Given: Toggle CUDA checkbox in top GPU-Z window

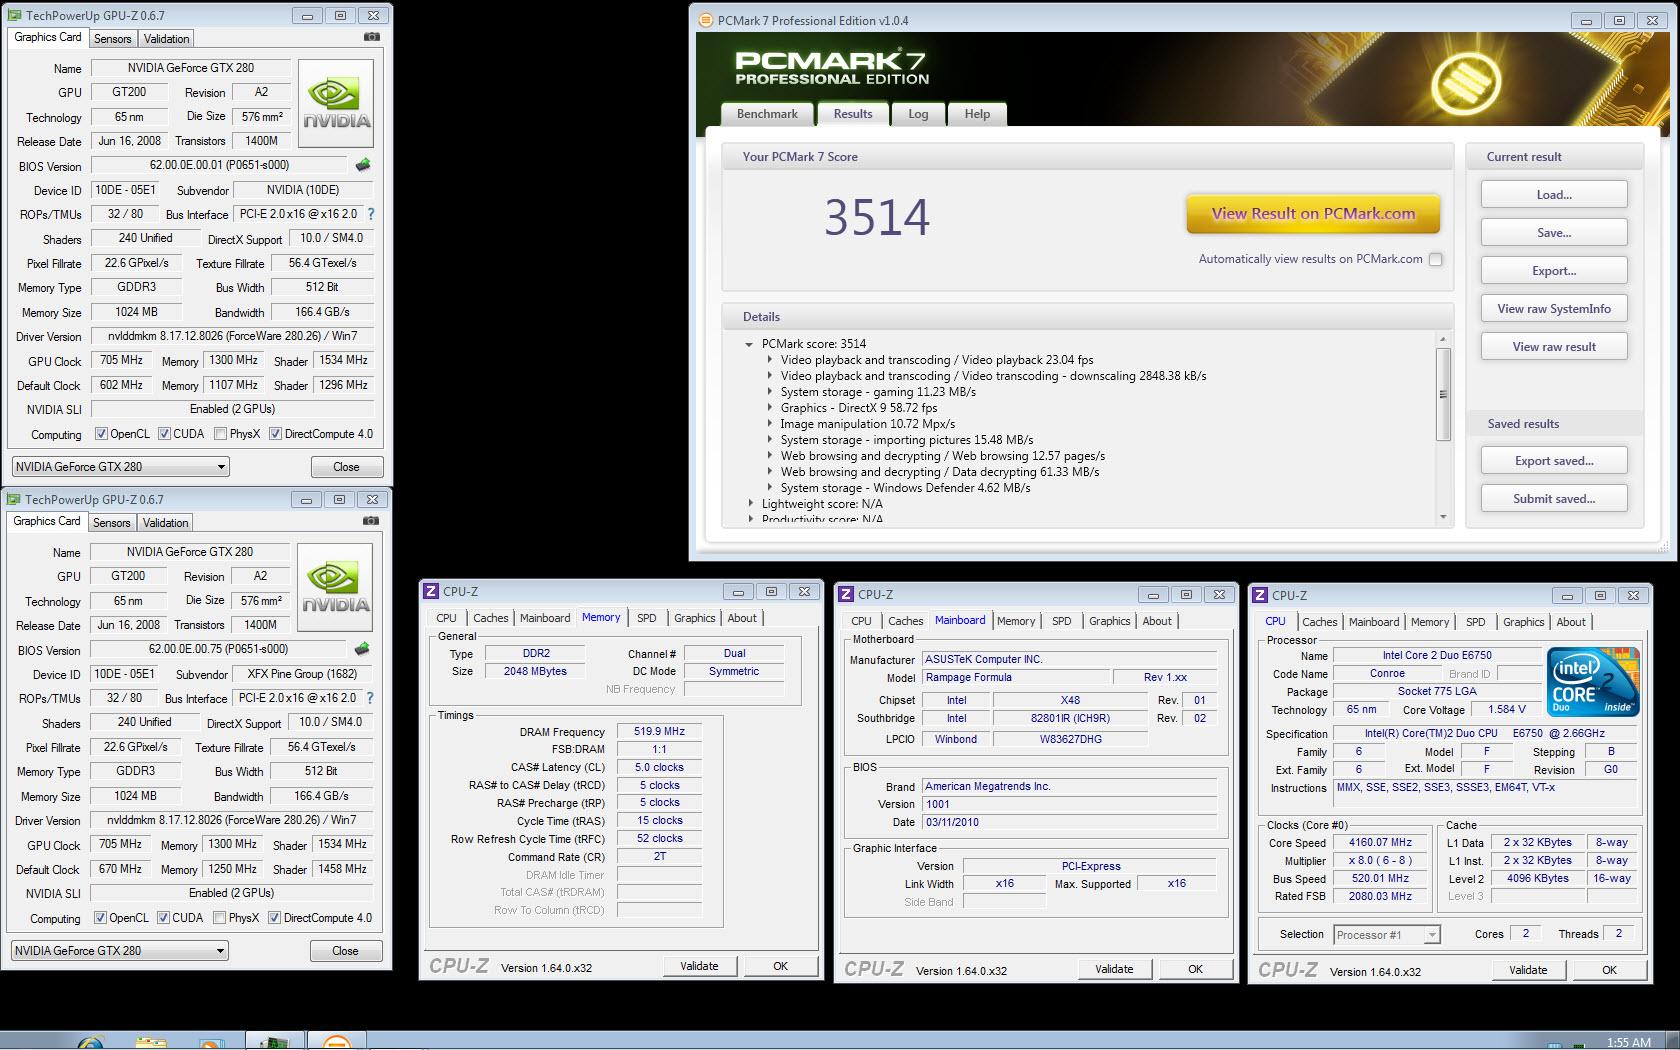Looking at the screenshot, I should pos(164,434).
